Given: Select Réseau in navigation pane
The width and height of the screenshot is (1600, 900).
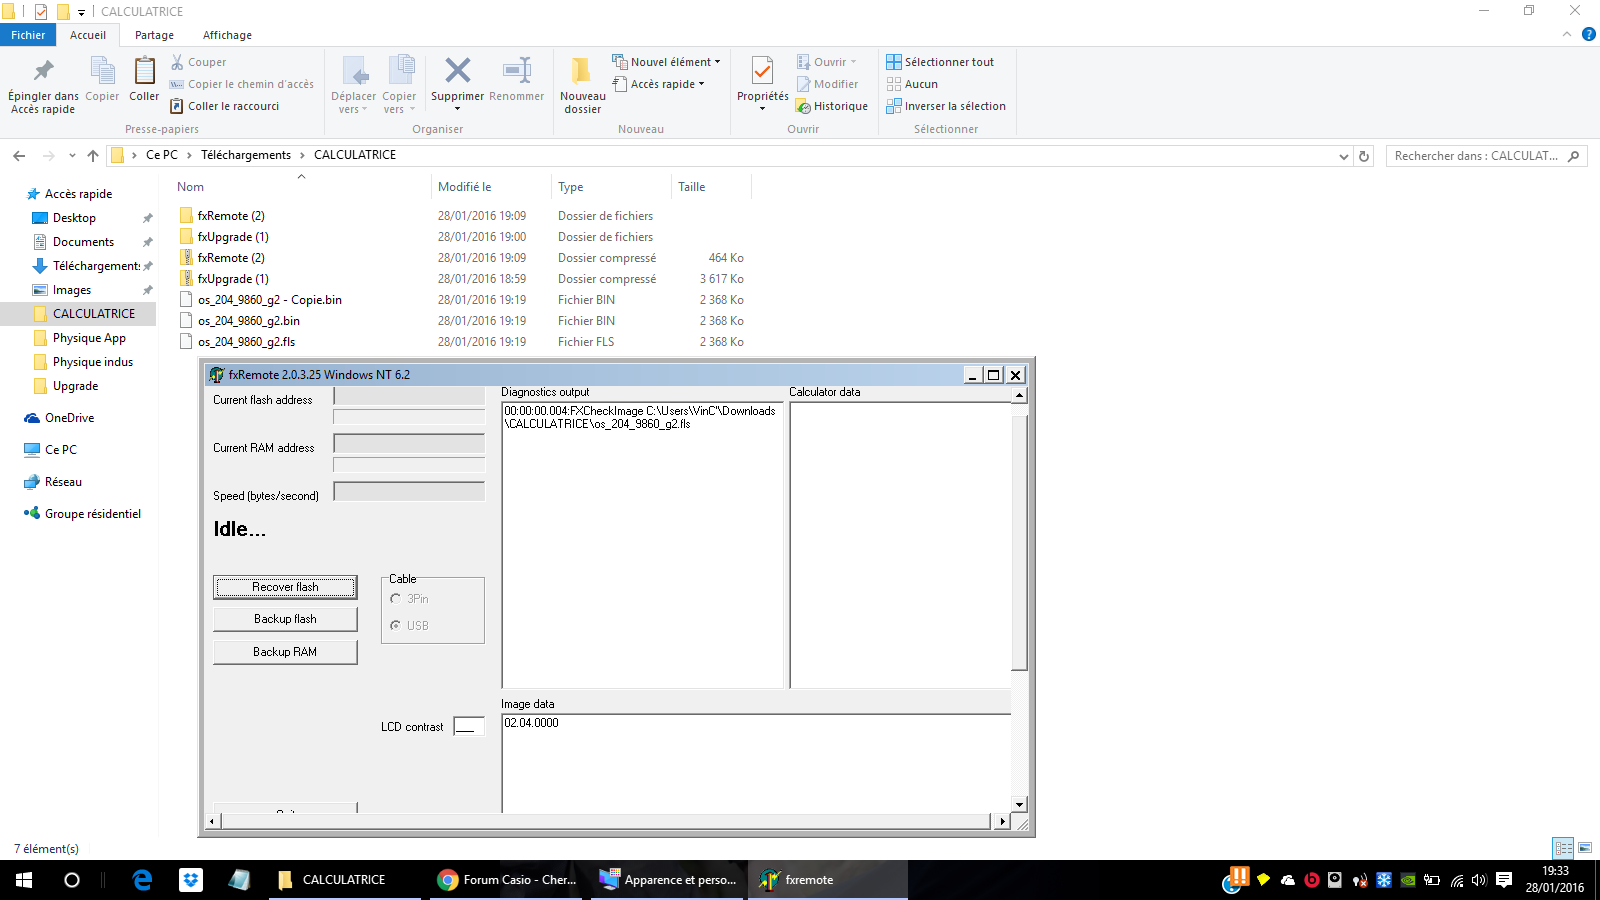Looking at the screenshot, I should pos(63,482).
